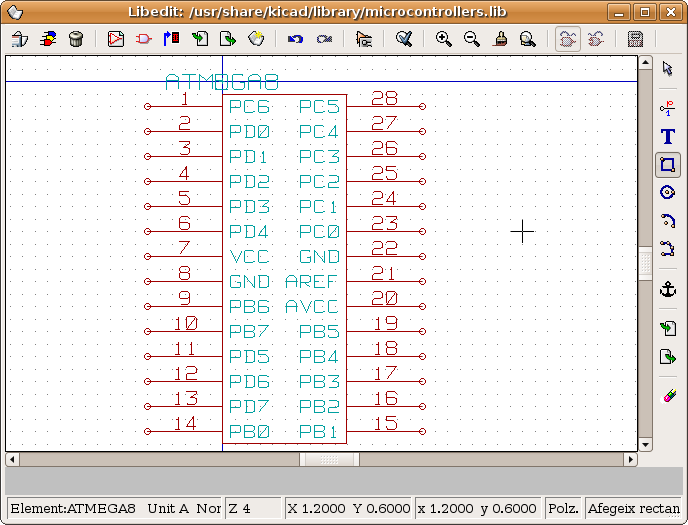Viewport: 688px width, 525px height.
Task: Click new-library icon with sparkle
Action: [256, 39]
